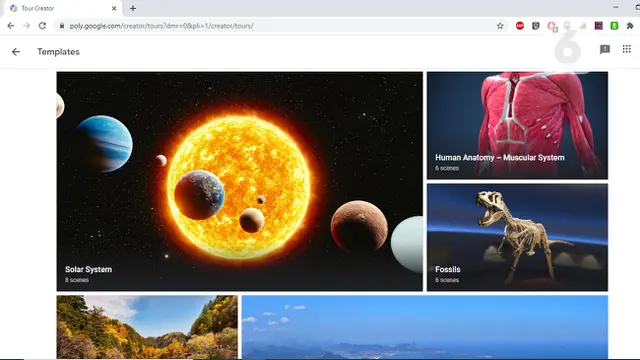
Task: Bookmark this page with the star icon
Action: coord(500,26)
